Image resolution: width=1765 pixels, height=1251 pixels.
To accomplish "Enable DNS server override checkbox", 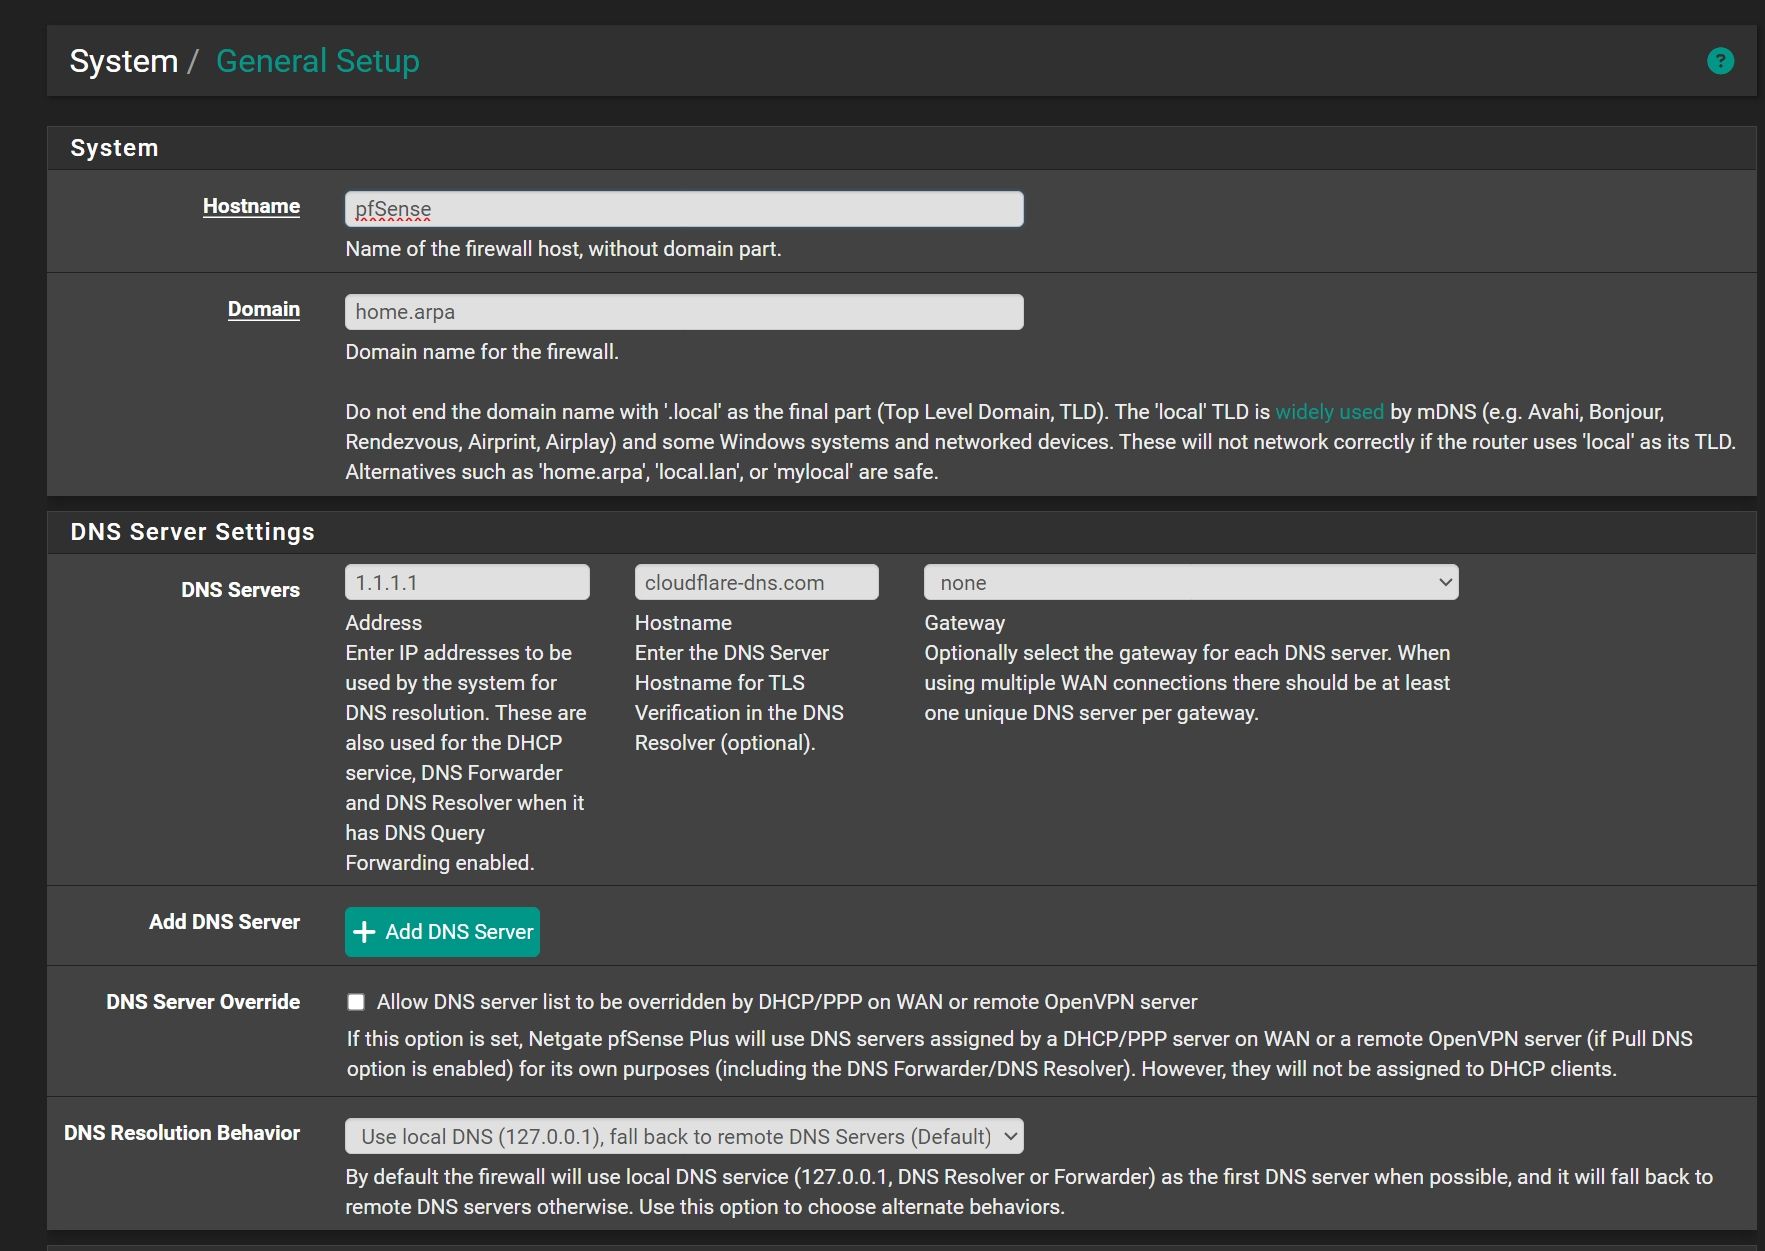I will click(x=356, y=1002).
